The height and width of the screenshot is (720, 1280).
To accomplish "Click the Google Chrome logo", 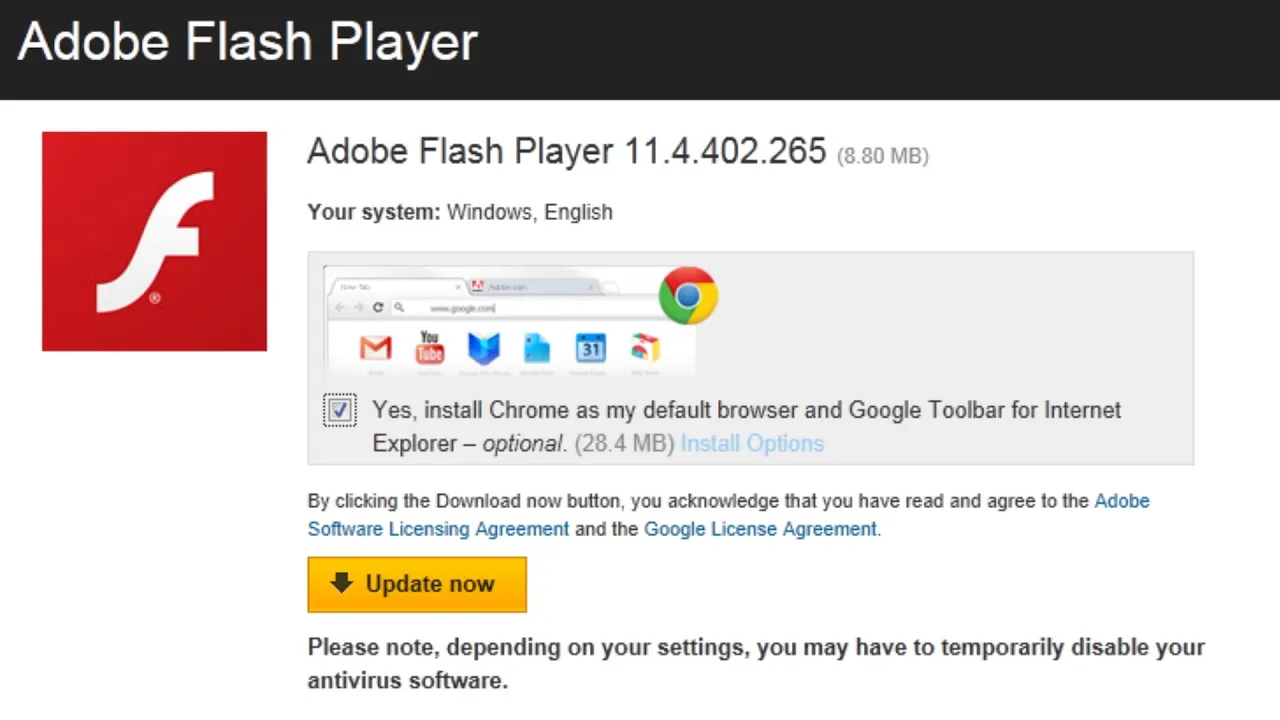I will coord(688,295).
